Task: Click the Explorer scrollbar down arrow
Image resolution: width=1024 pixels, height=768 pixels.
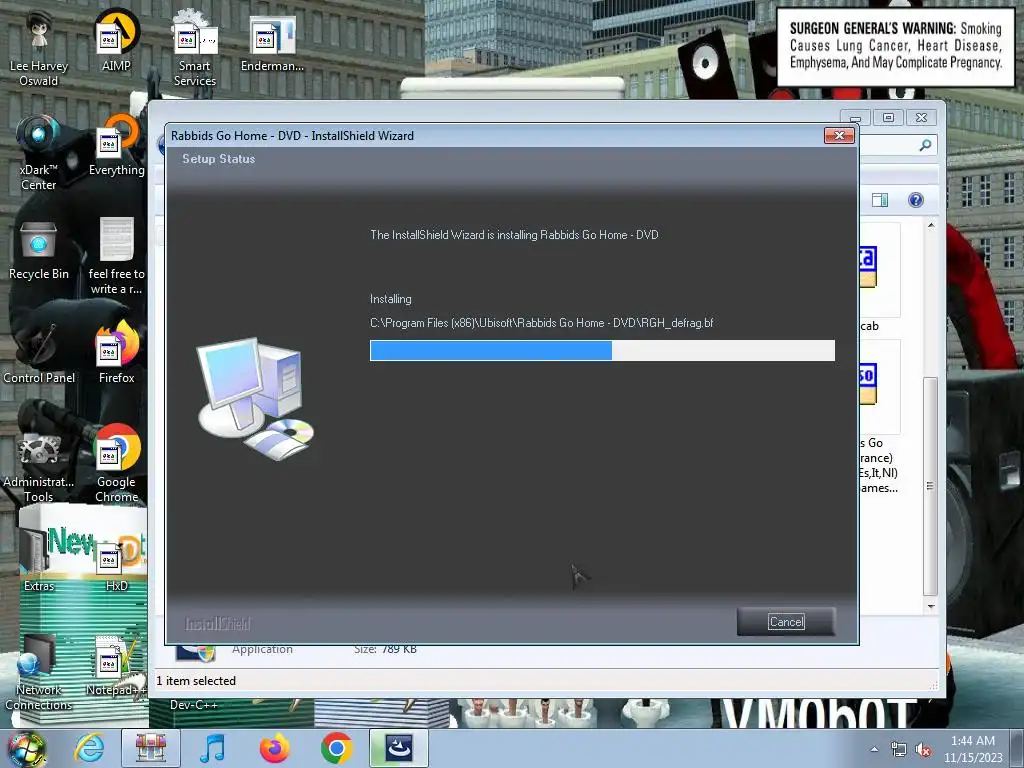Action: click(931, 607)
